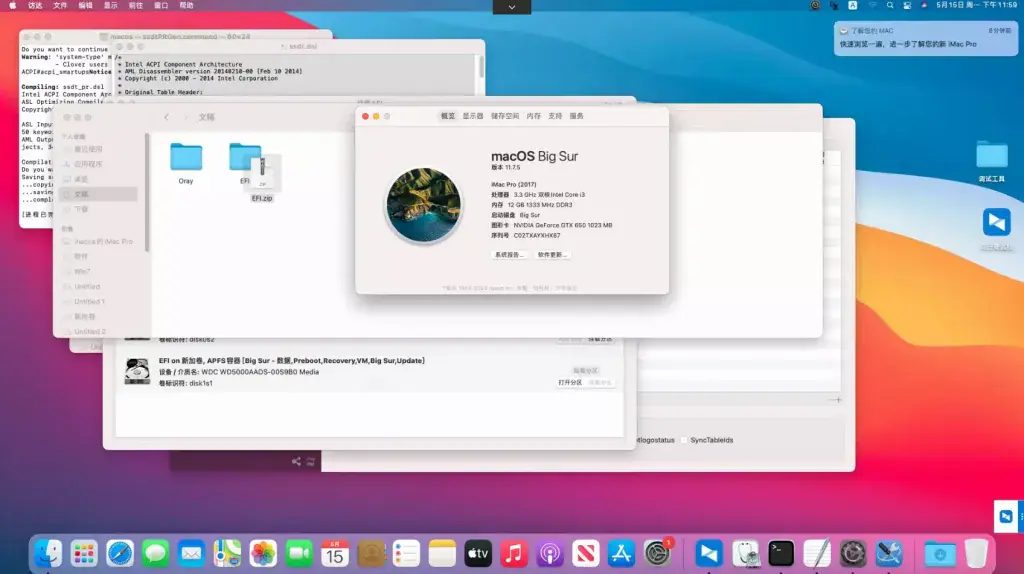
Task: Open the 帮助 menu in menu bar
Action: point(187,5)
